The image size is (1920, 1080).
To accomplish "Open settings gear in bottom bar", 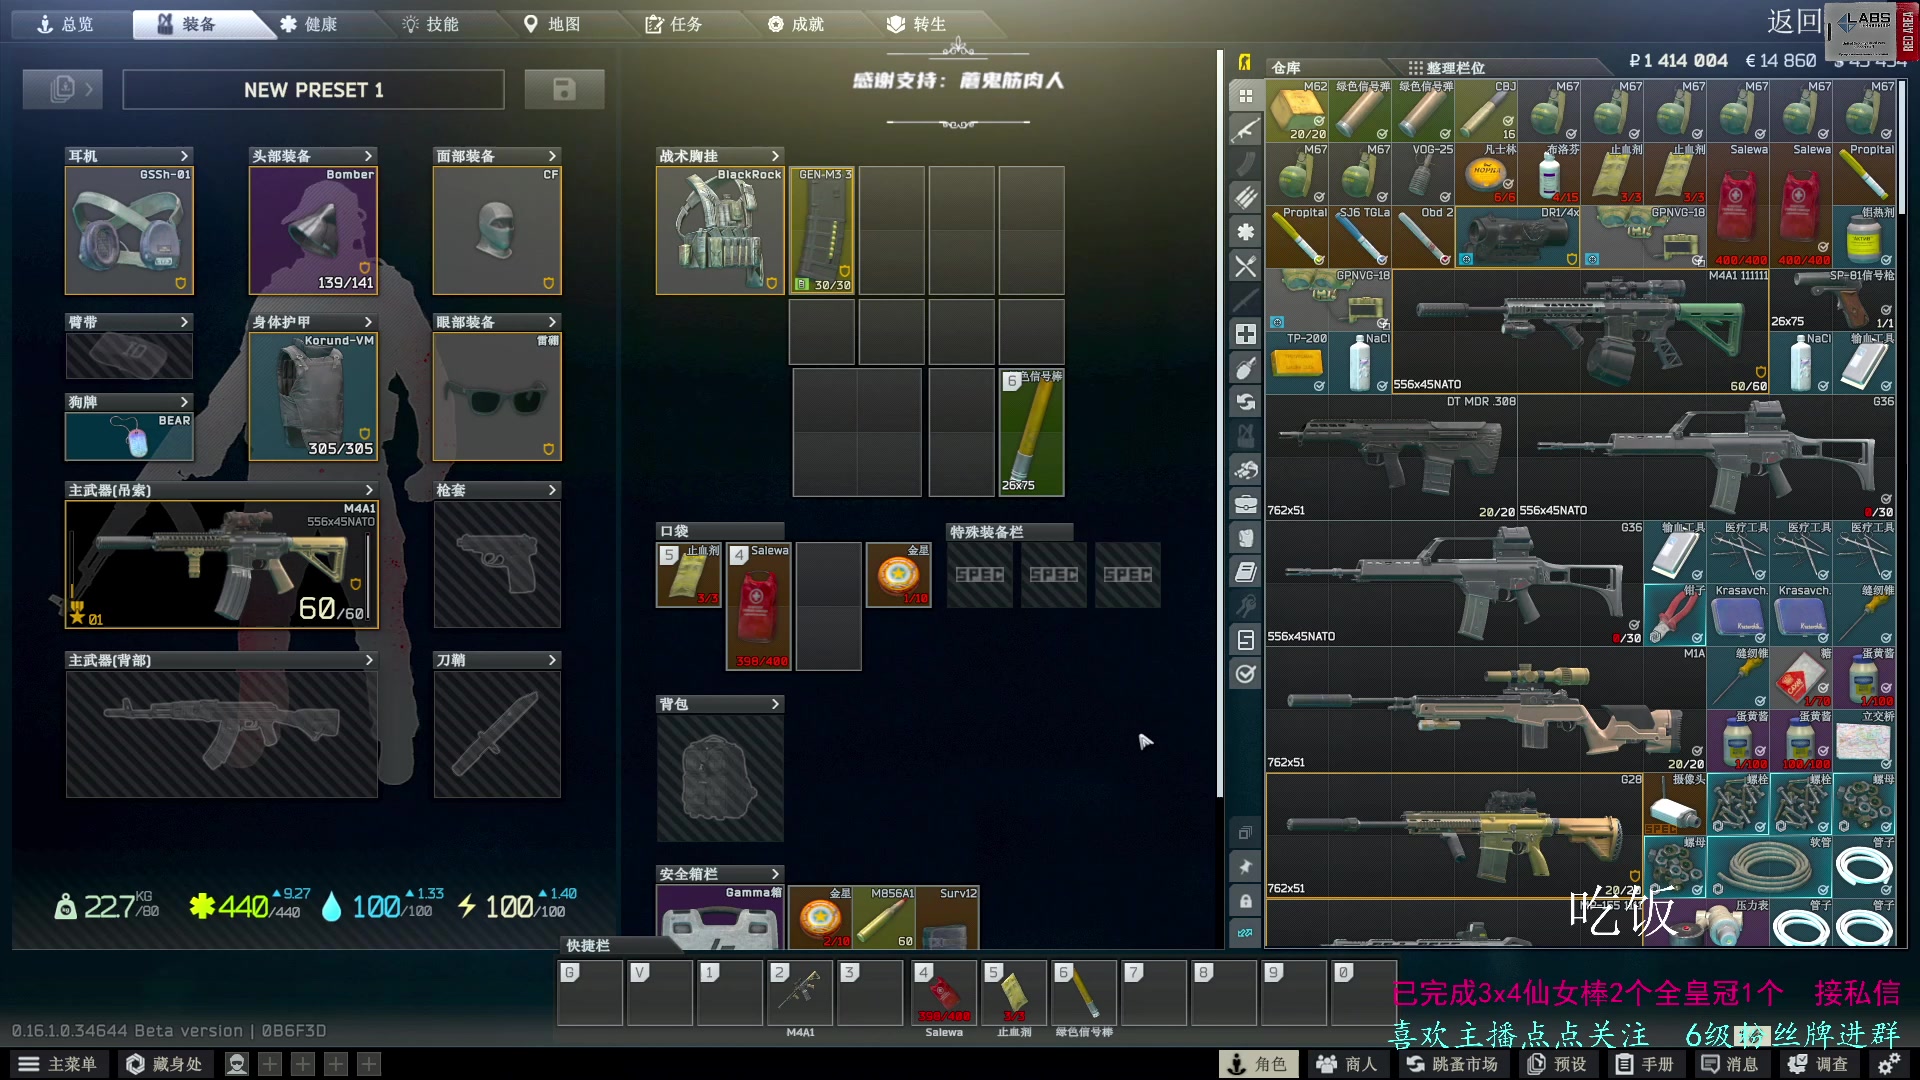I will click(1888, 1064).
